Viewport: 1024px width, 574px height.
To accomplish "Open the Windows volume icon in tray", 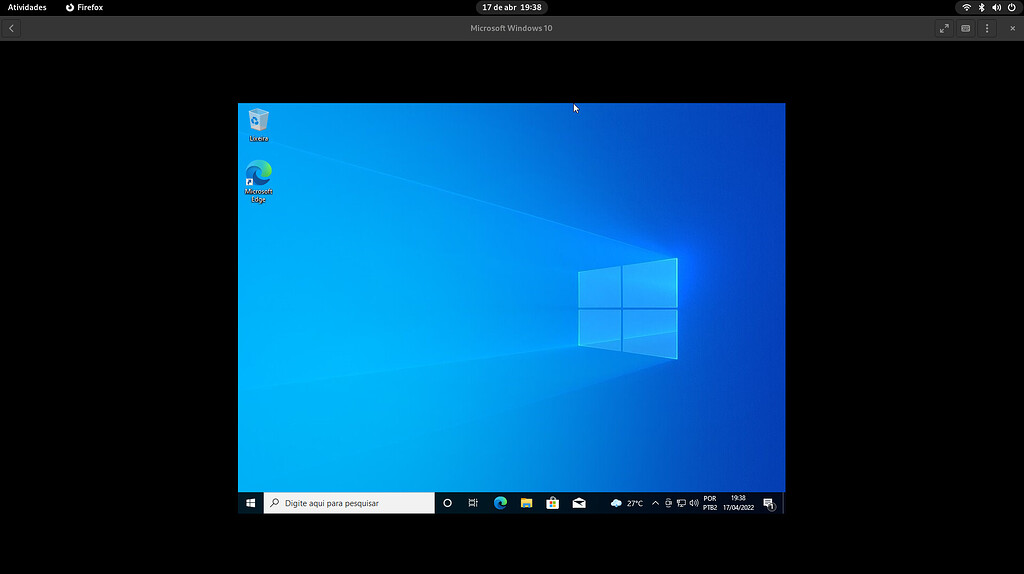I will click(x=694, y=503).
